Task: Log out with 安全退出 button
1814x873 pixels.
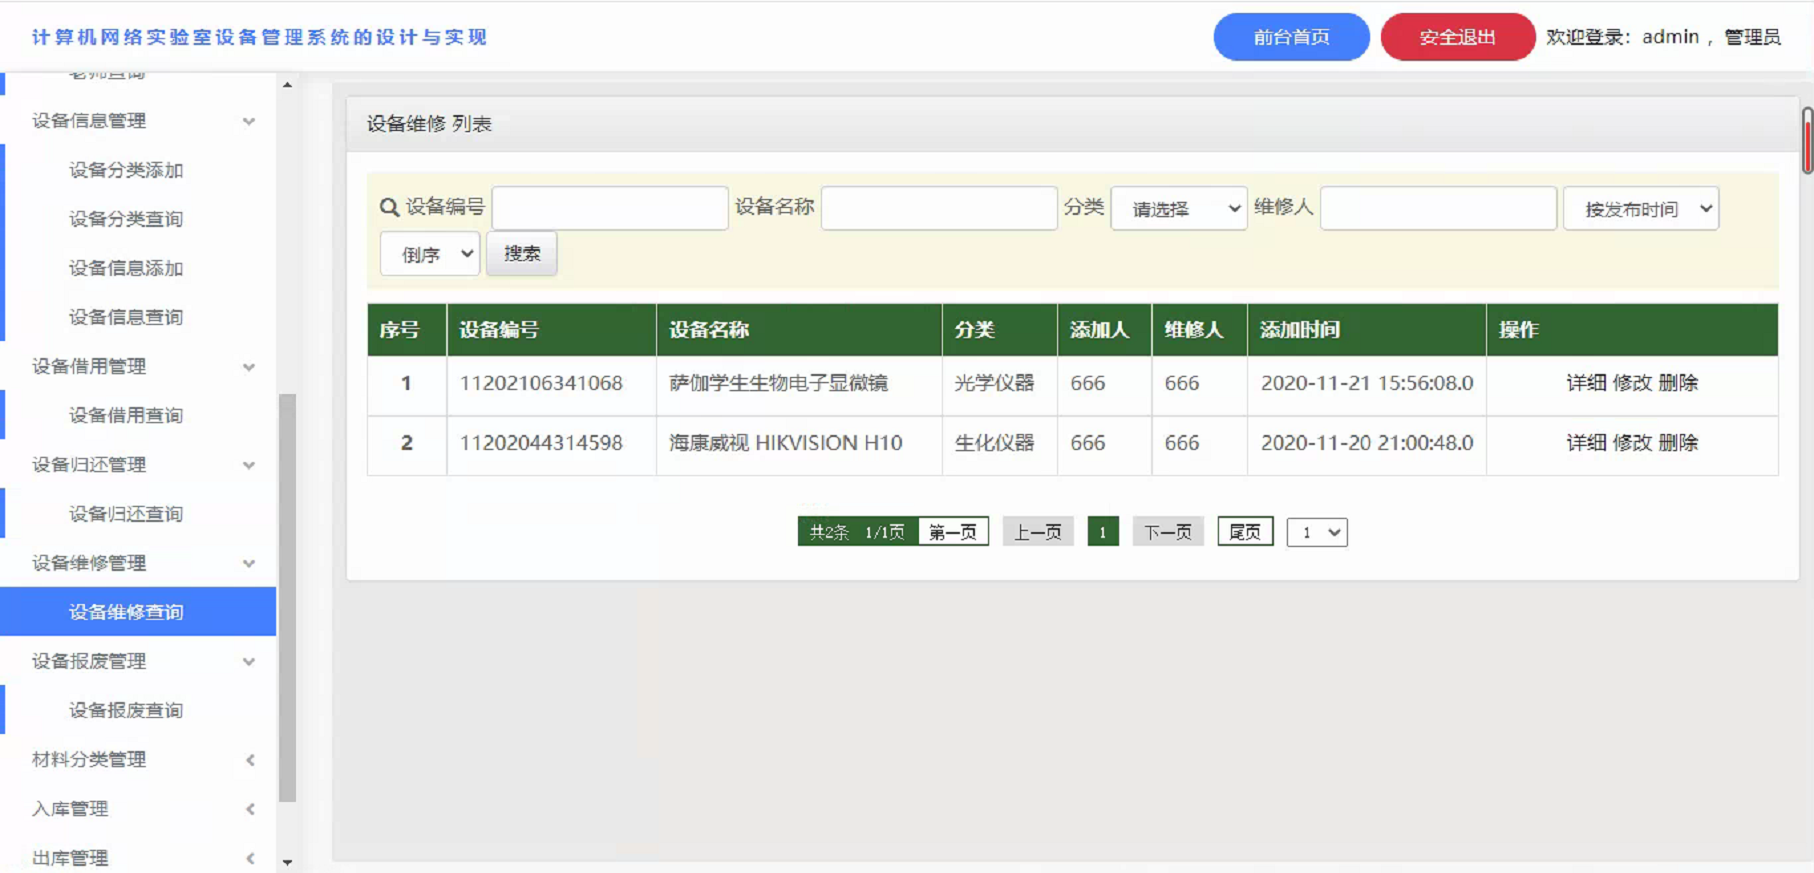Action: point(1457,37)
